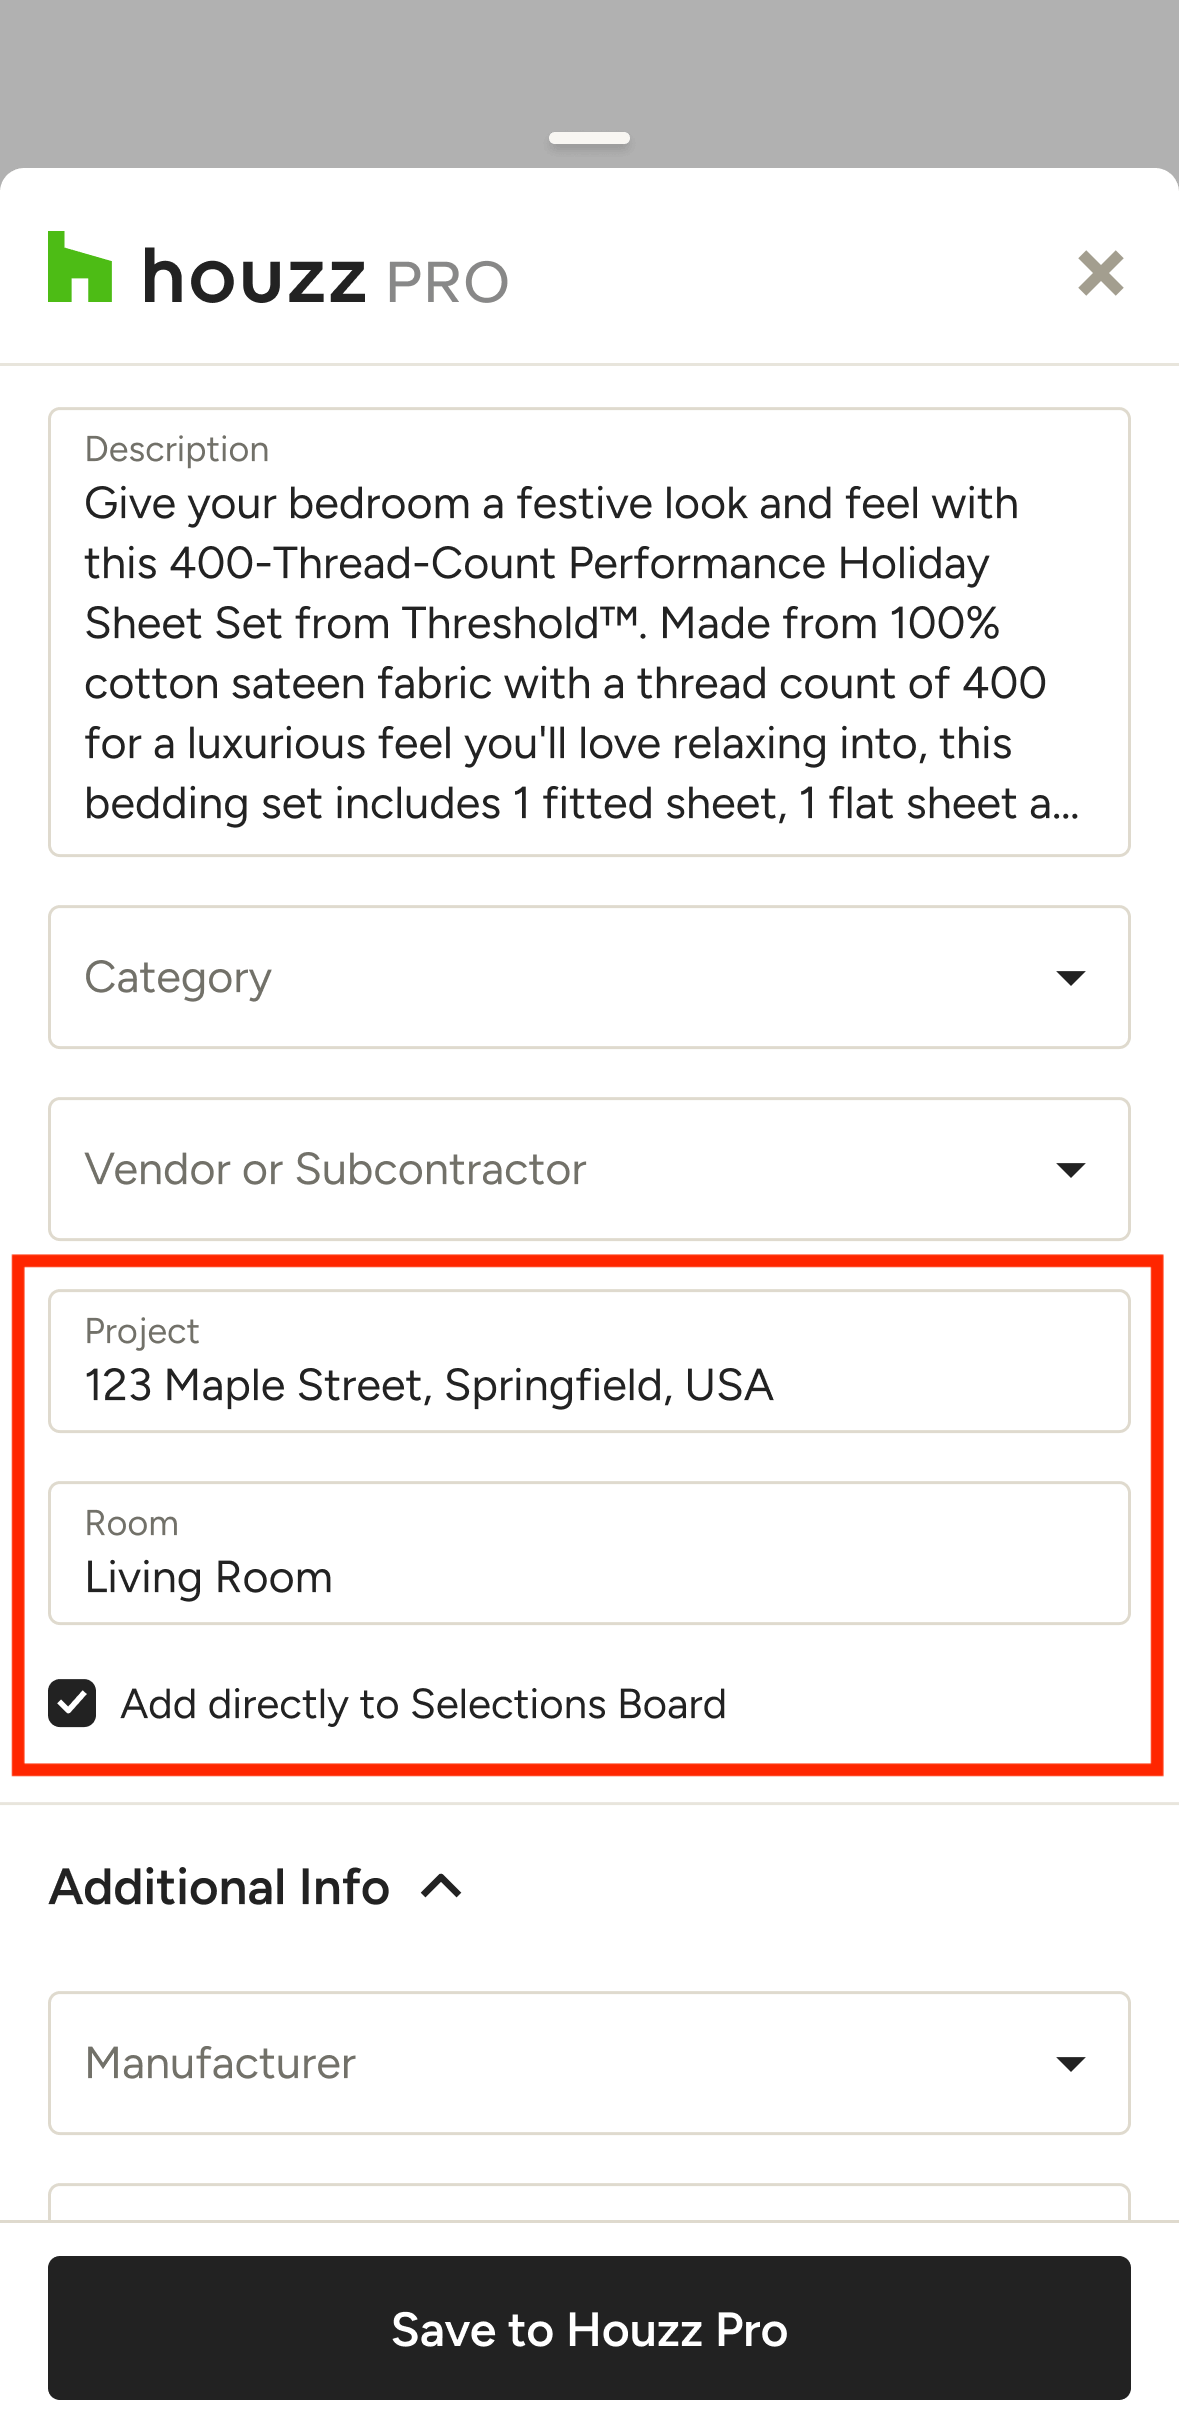The width and height of the screenshot is (1179, 2436).
Task: Click the Manufacturer dropdown arrow icon
Action: (1070, 2063)
